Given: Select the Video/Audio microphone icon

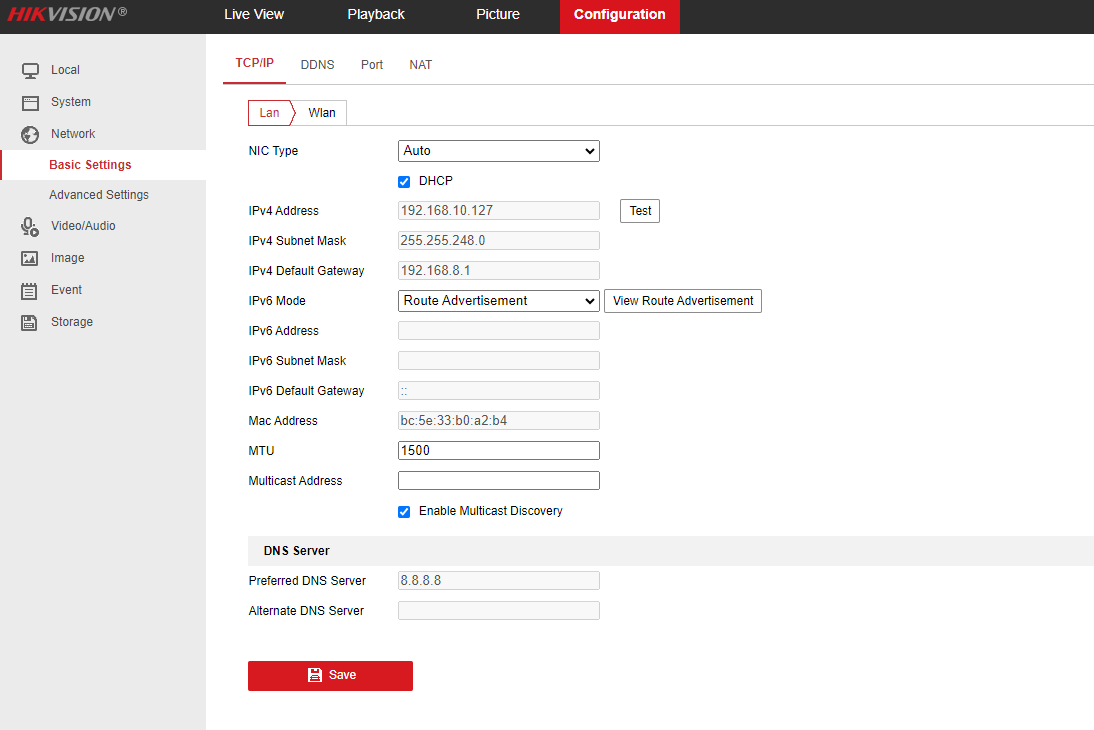Looking at the screenshot, I should pyautogui.click(x=29, y=226).
